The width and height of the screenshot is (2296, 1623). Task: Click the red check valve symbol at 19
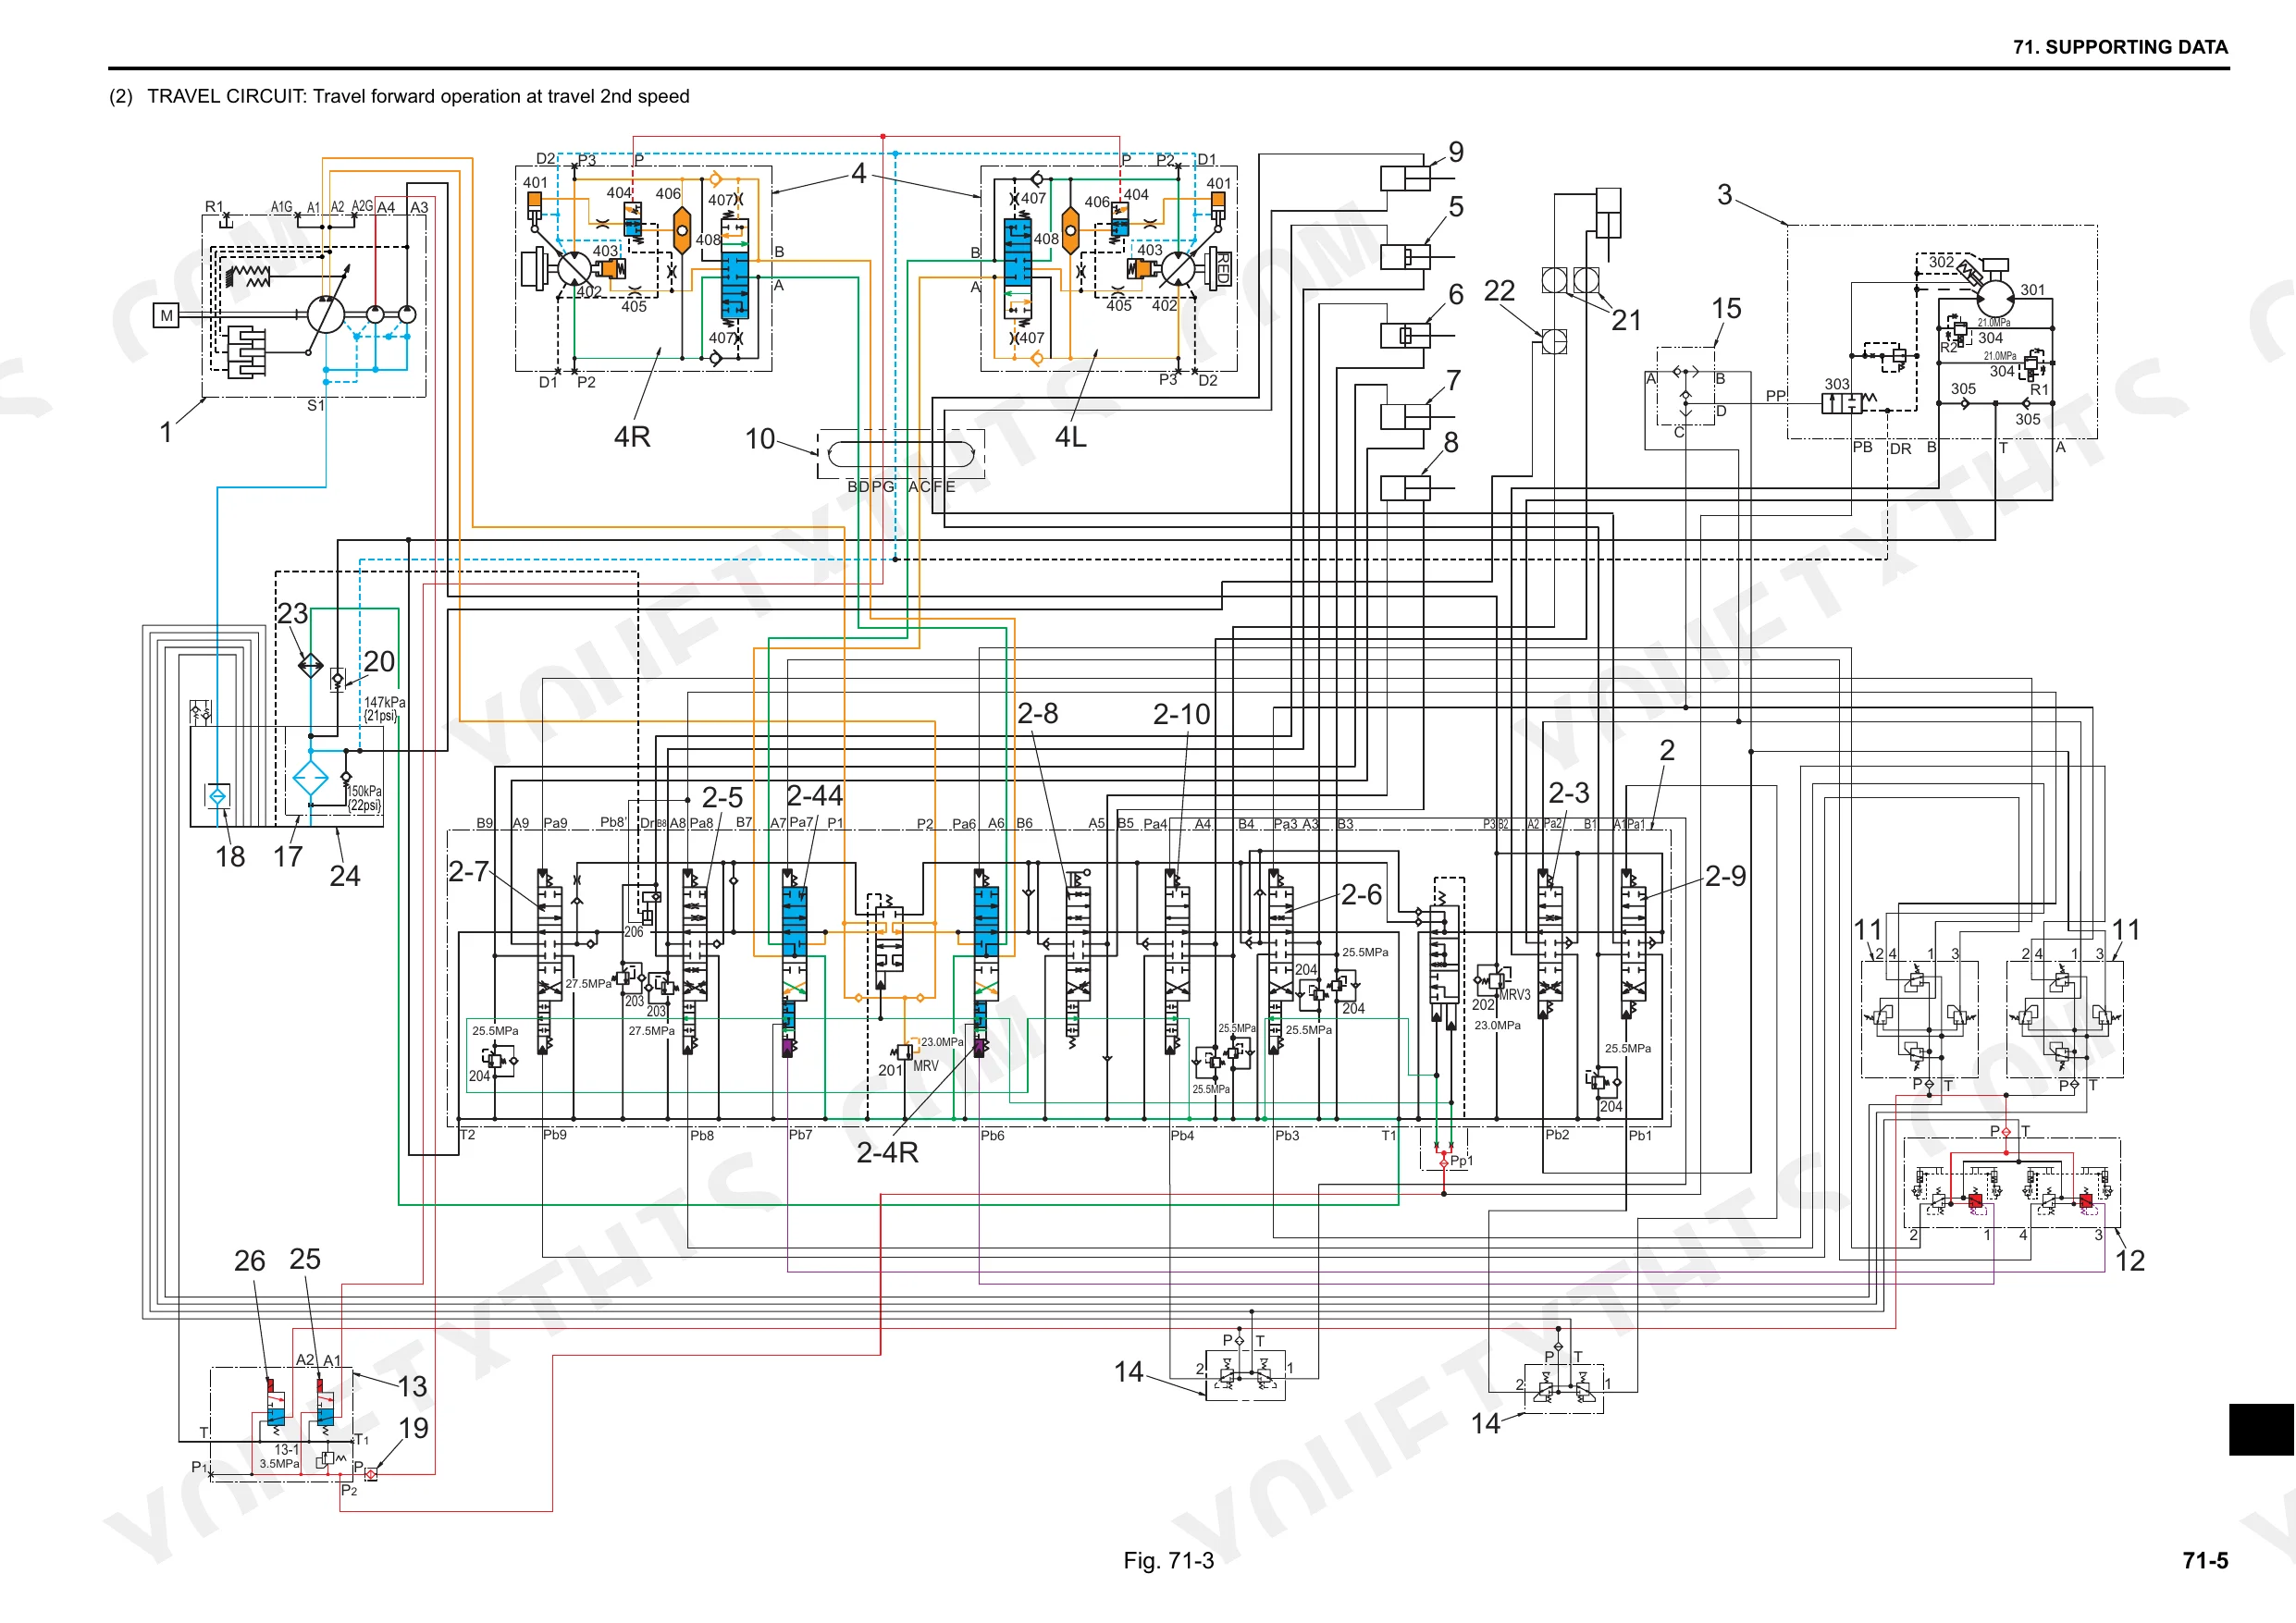(x=371, y=1474)
